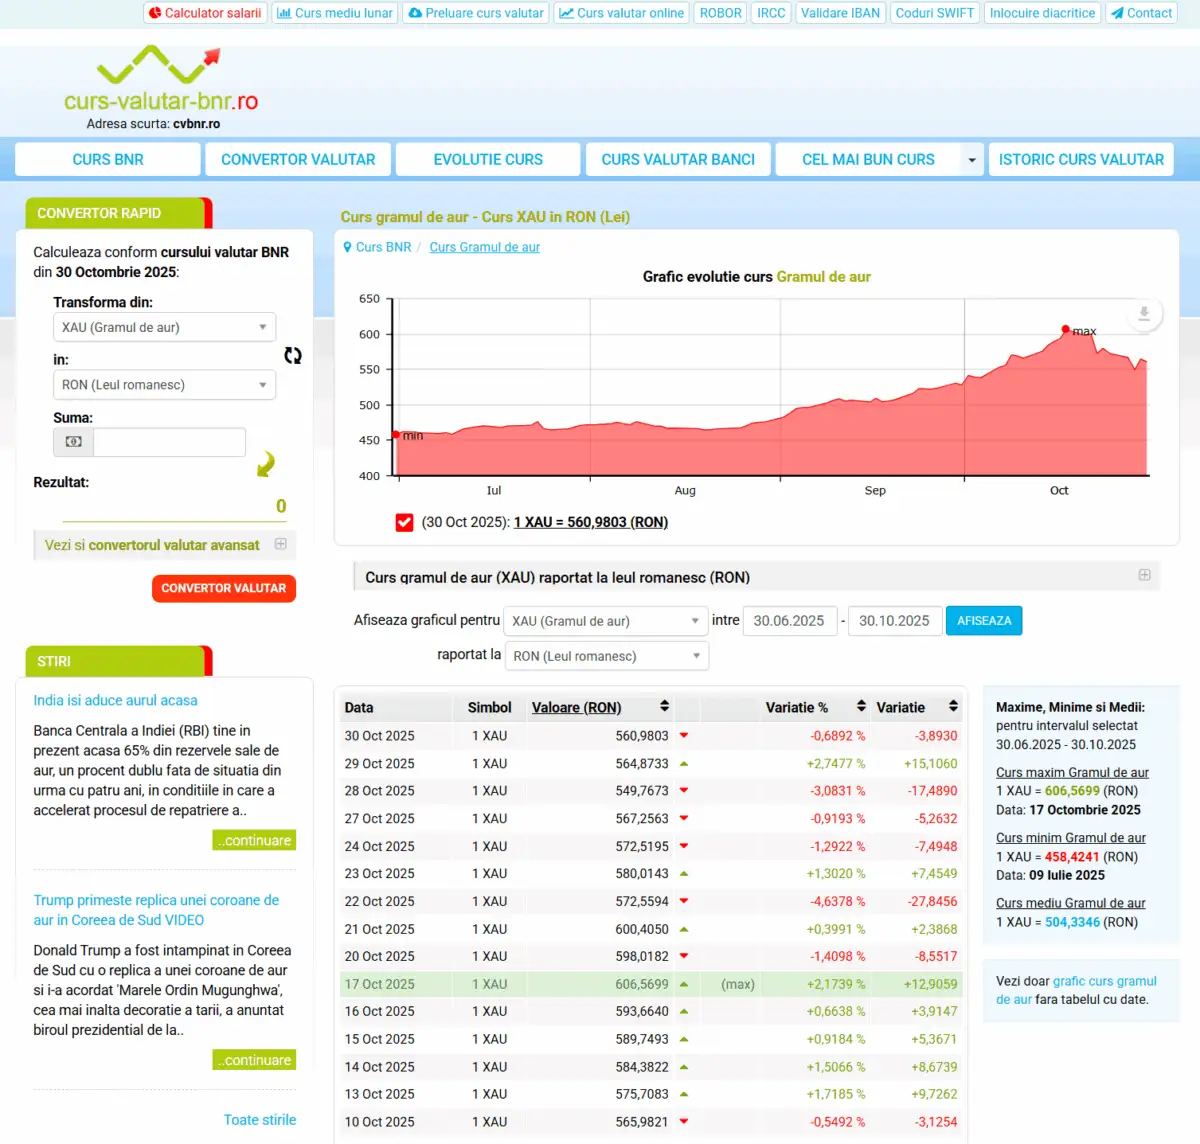
Task: Open Curs minim Gramul de aur link
Action: point(1071,838)
